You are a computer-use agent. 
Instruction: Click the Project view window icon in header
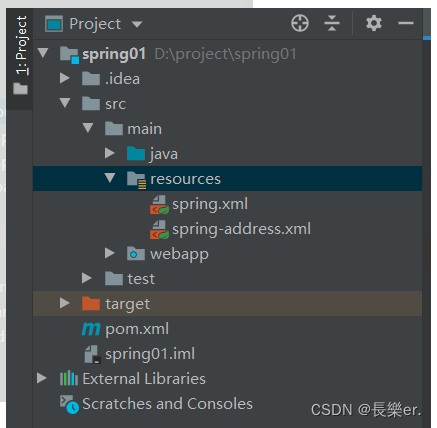click(x=54, y=24)
